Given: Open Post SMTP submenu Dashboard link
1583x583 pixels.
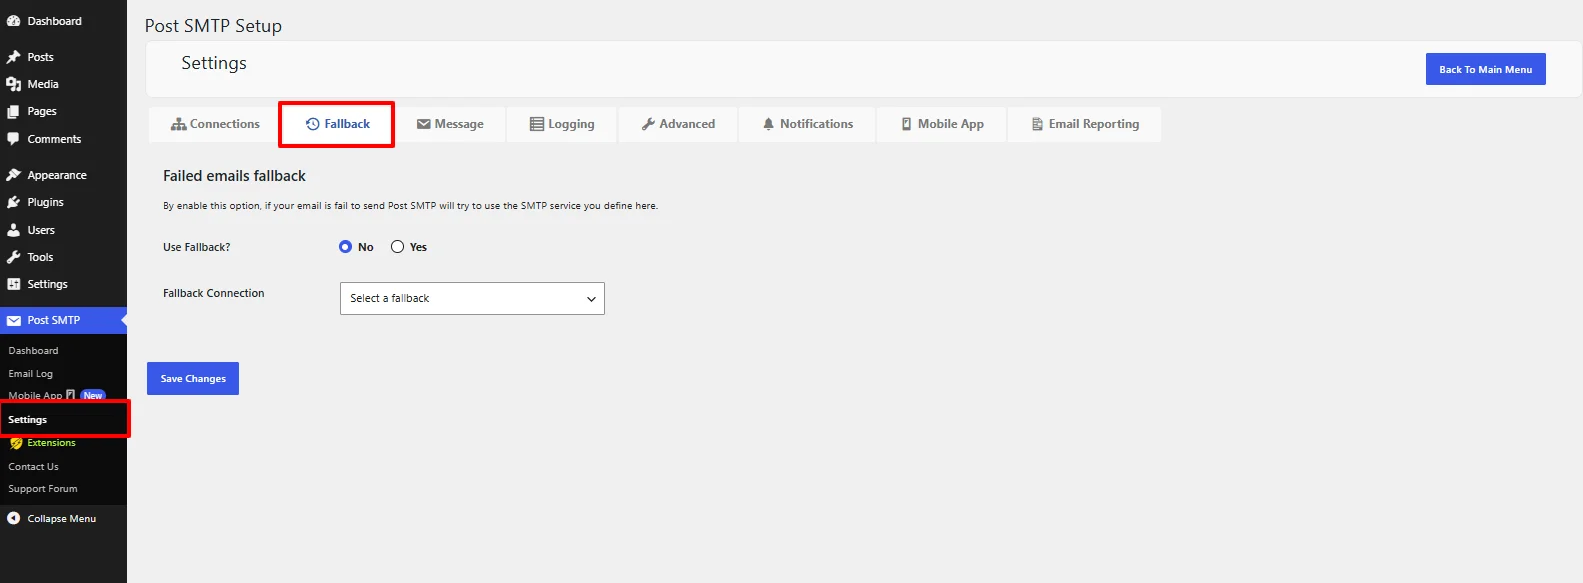Looking at the screenshot, I should point(33,351).
